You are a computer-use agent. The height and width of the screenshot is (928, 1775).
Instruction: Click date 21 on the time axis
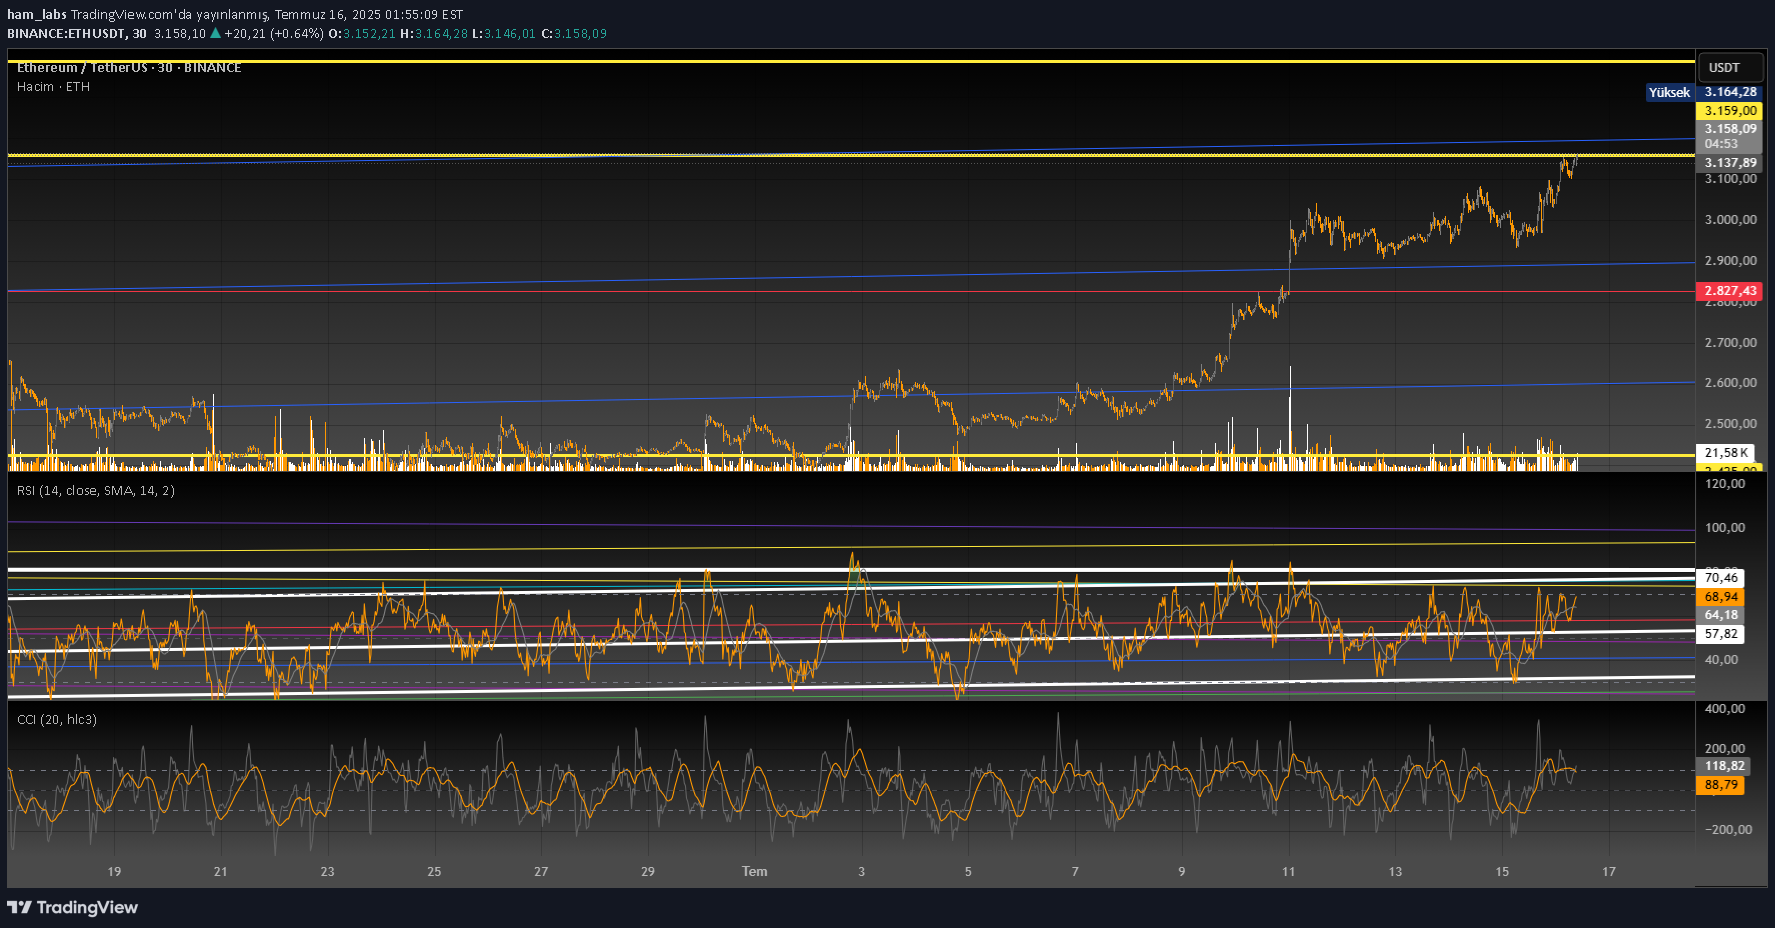(221, 872)
